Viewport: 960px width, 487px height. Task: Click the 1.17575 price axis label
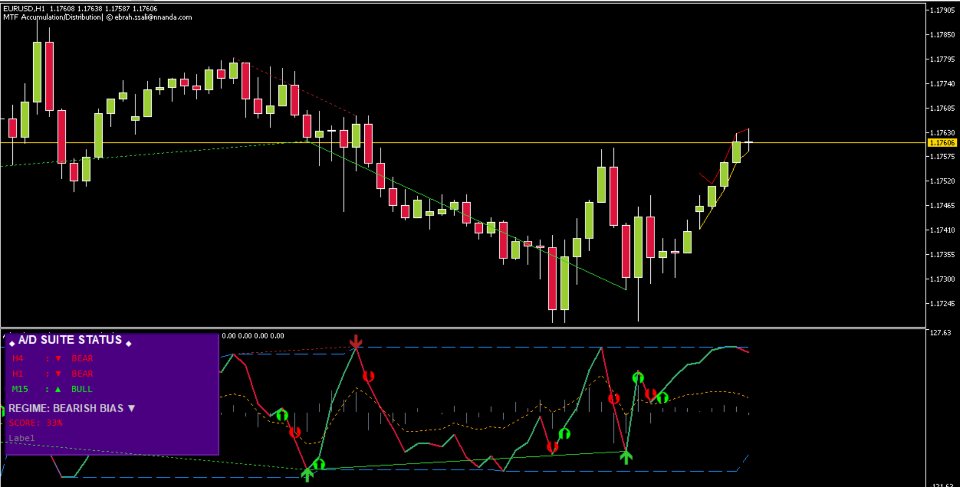pyautogui.click(x=945, y=157)
